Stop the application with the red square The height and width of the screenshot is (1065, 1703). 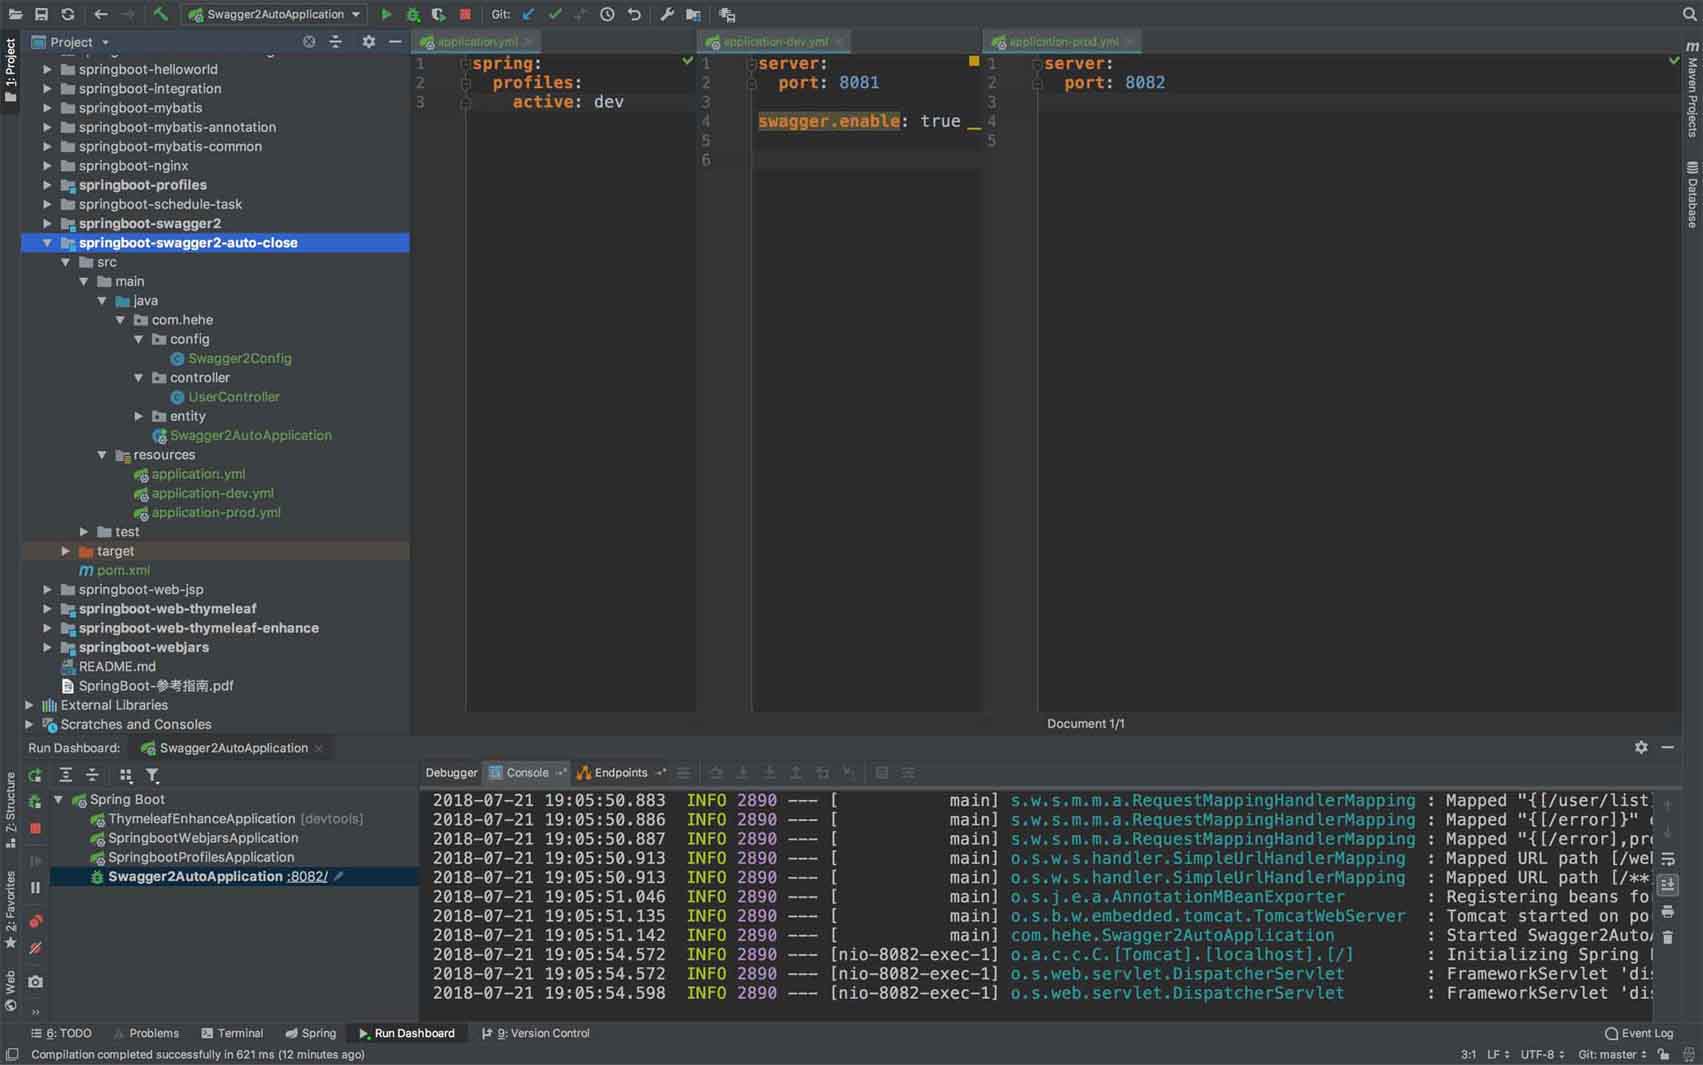[465, 14]
